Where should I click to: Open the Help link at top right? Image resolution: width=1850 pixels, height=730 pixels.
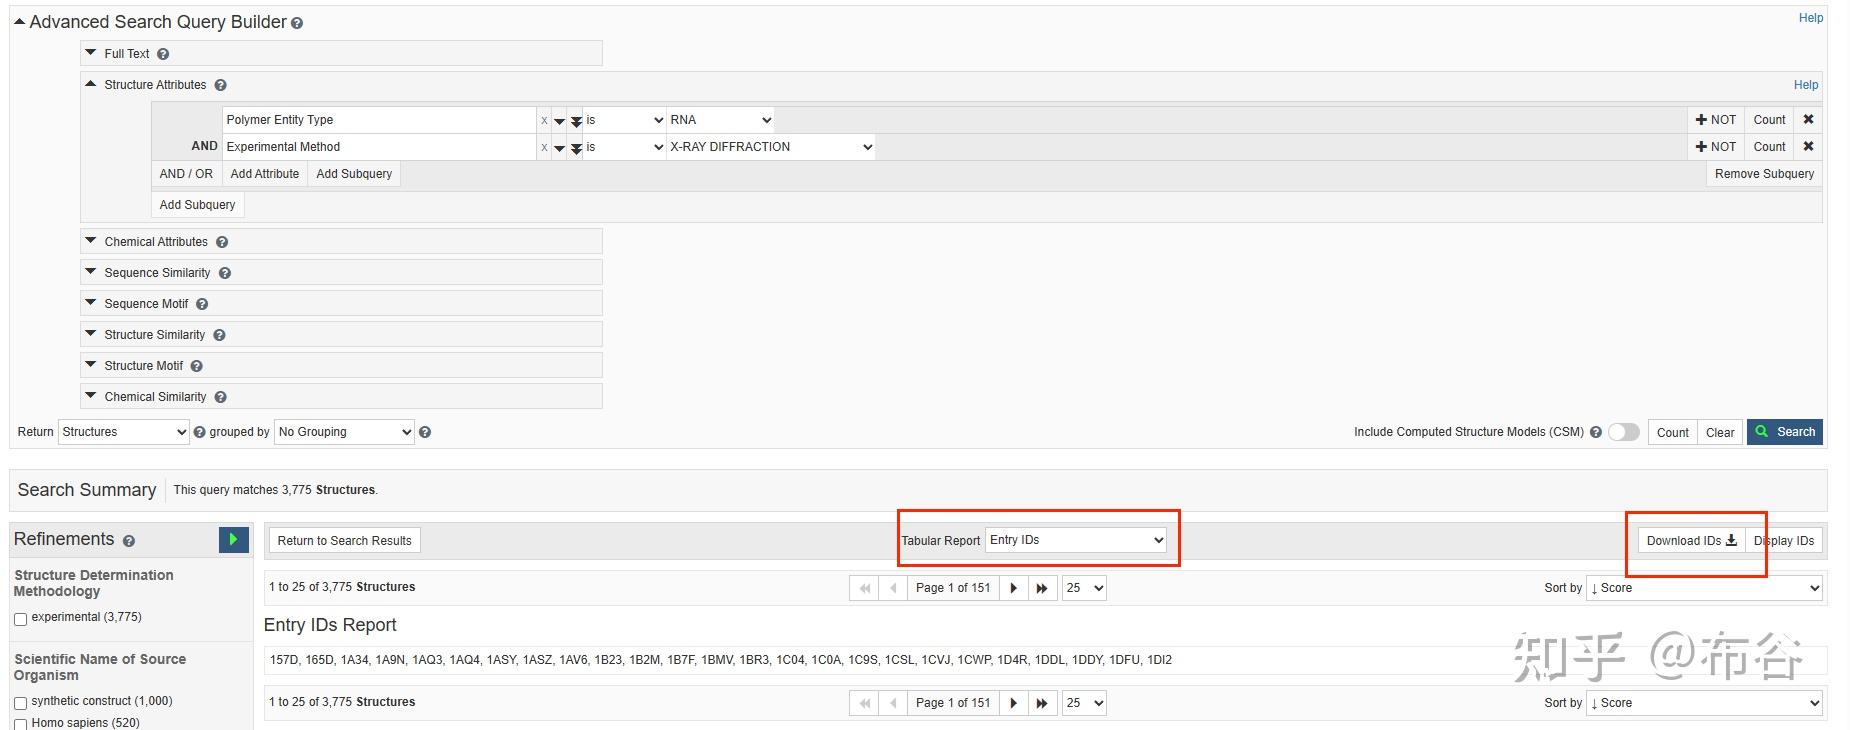click(1811, 18)
